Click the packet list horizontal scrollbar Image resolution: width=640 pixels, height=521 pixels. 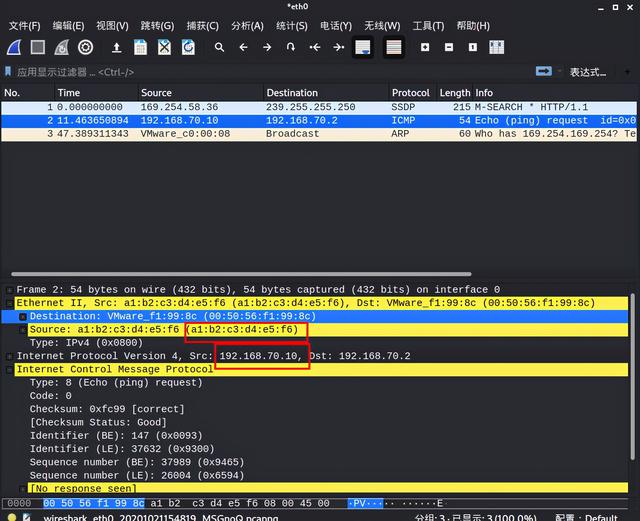click(x=241, y=274)
